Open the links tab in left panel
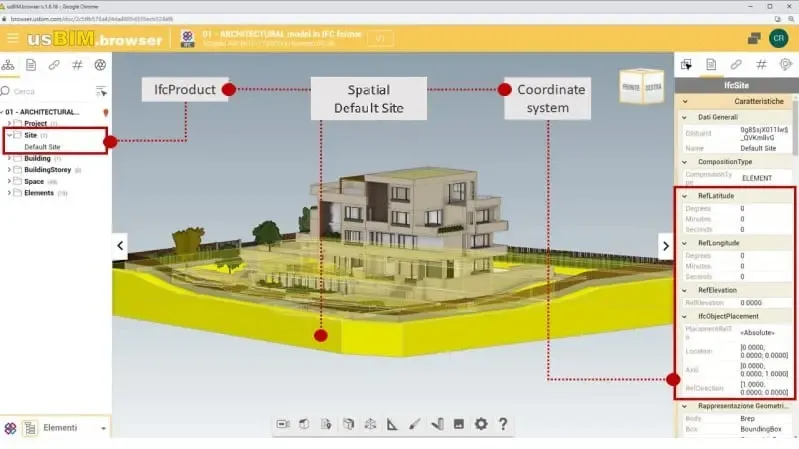 click(54, 65)
